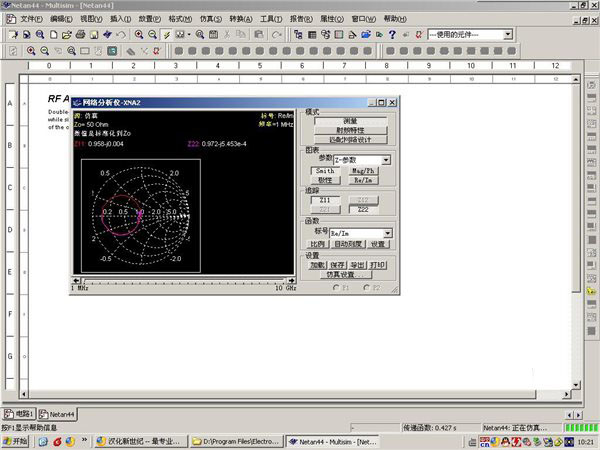Click the open folder toolbar icon
Viewport: 600px width, 450px height.
pos(65,34)
